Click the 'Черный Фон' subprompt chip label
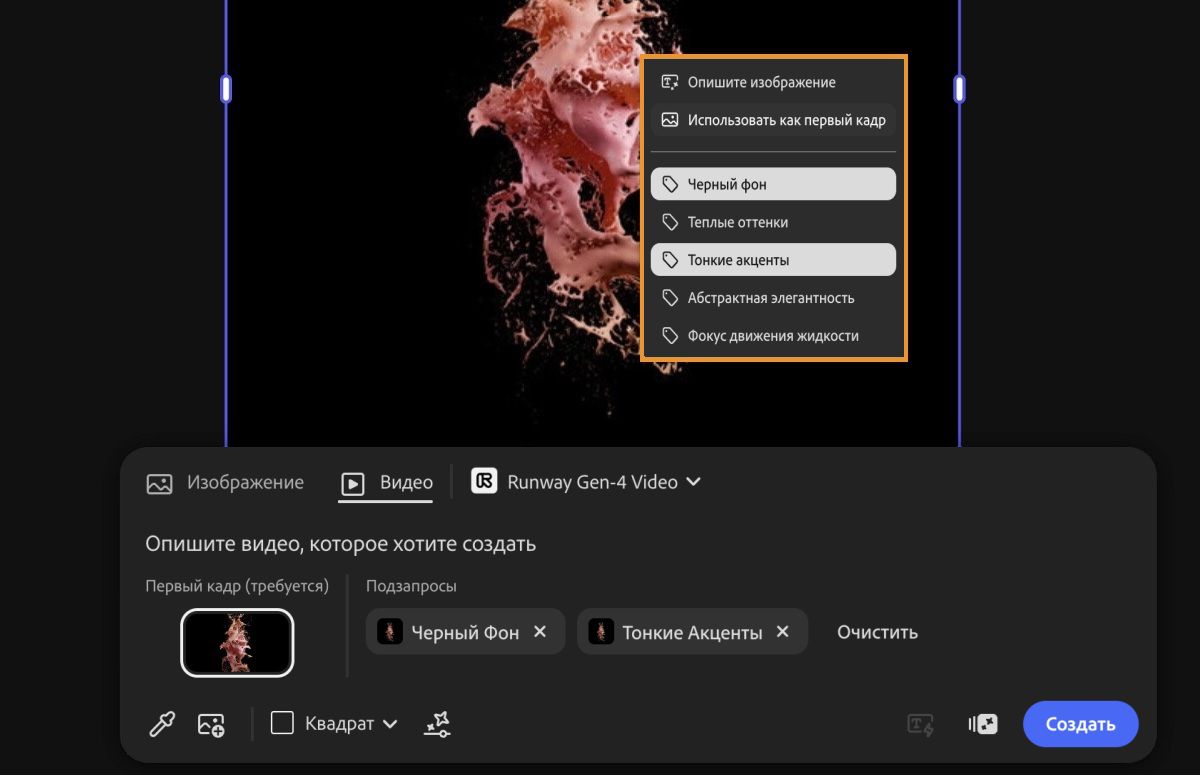This screenshot has width=1200, height=775. coord(465,633)
